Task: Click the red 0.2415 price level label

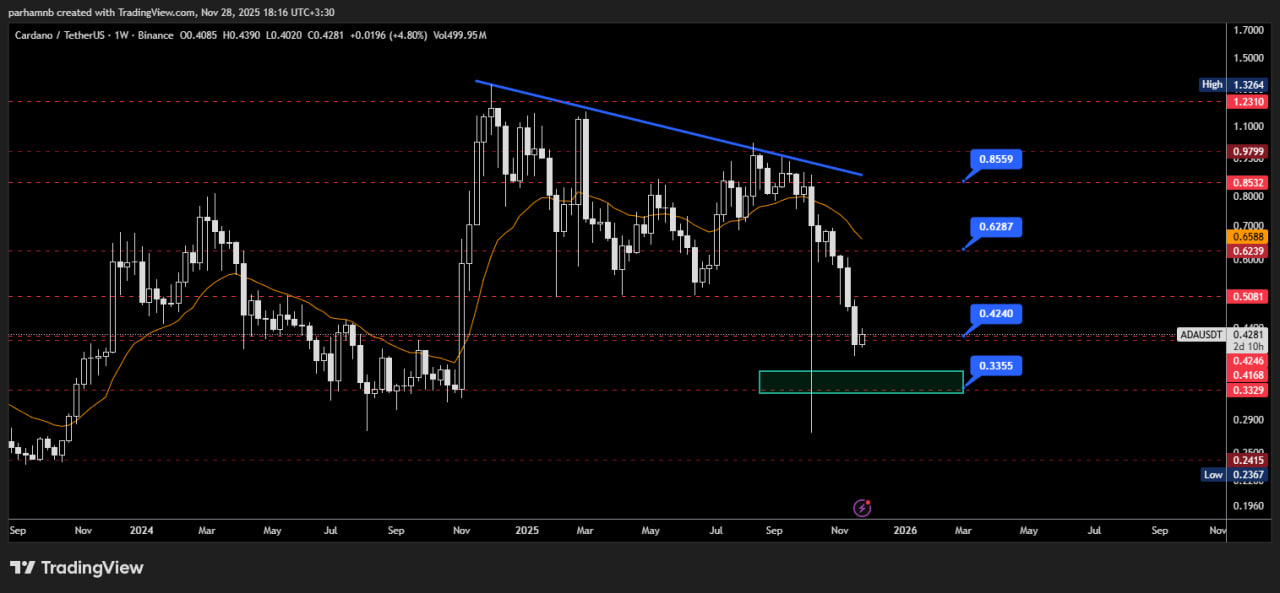Action: (x=1250, y=461)
